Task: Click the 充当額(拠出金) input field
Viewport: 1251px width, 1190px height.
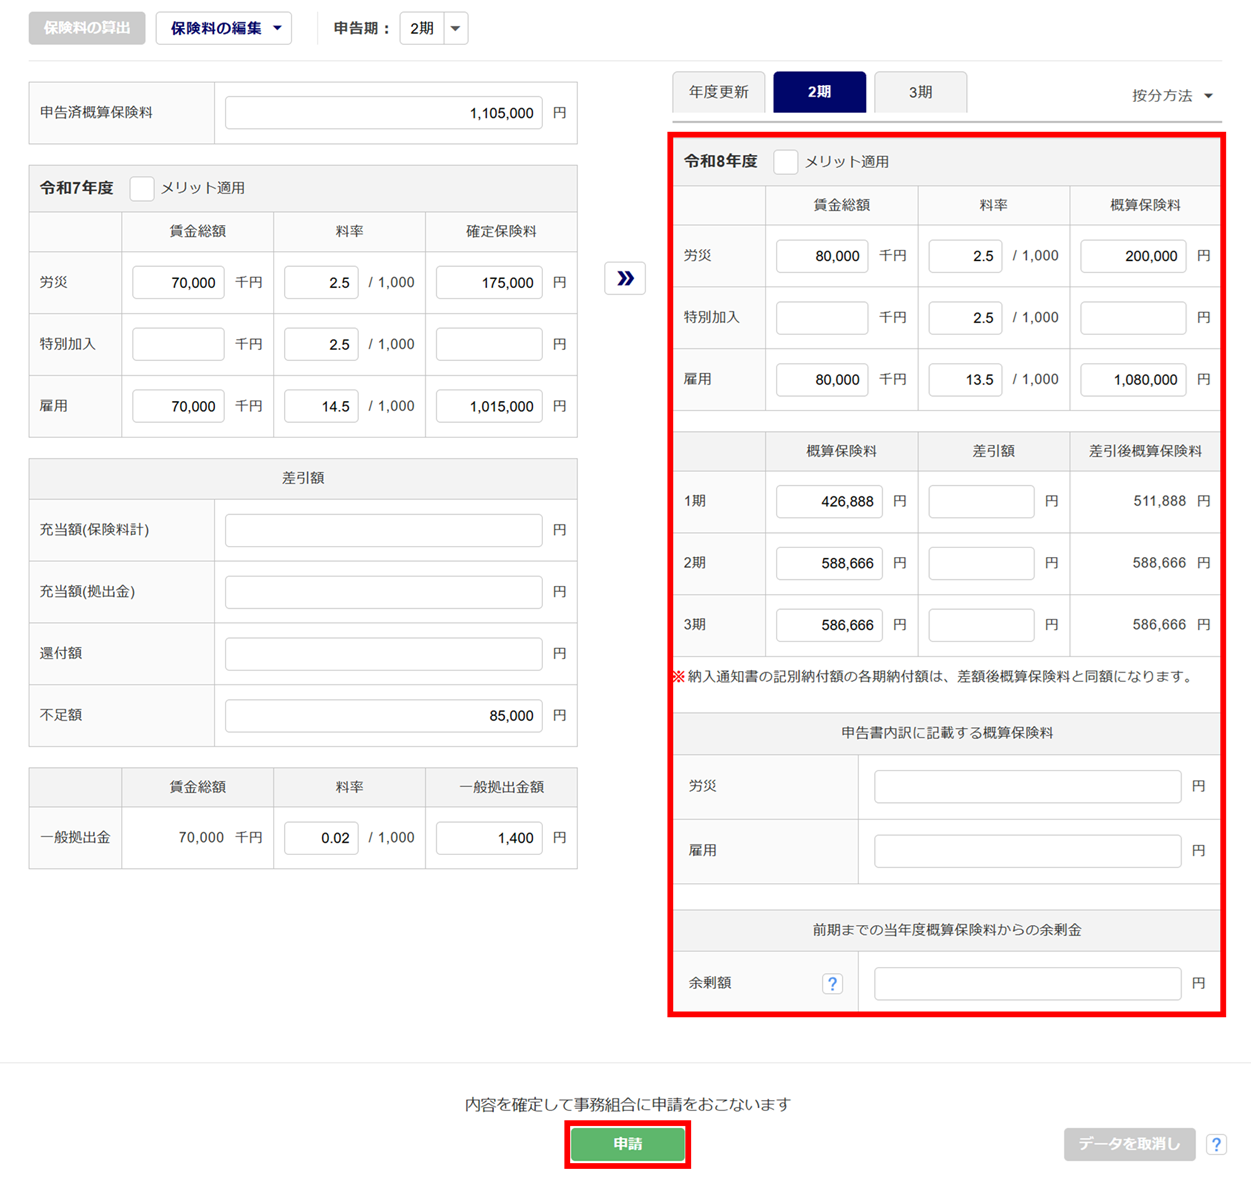Action: pyautogui.click(x=384, y=592)
